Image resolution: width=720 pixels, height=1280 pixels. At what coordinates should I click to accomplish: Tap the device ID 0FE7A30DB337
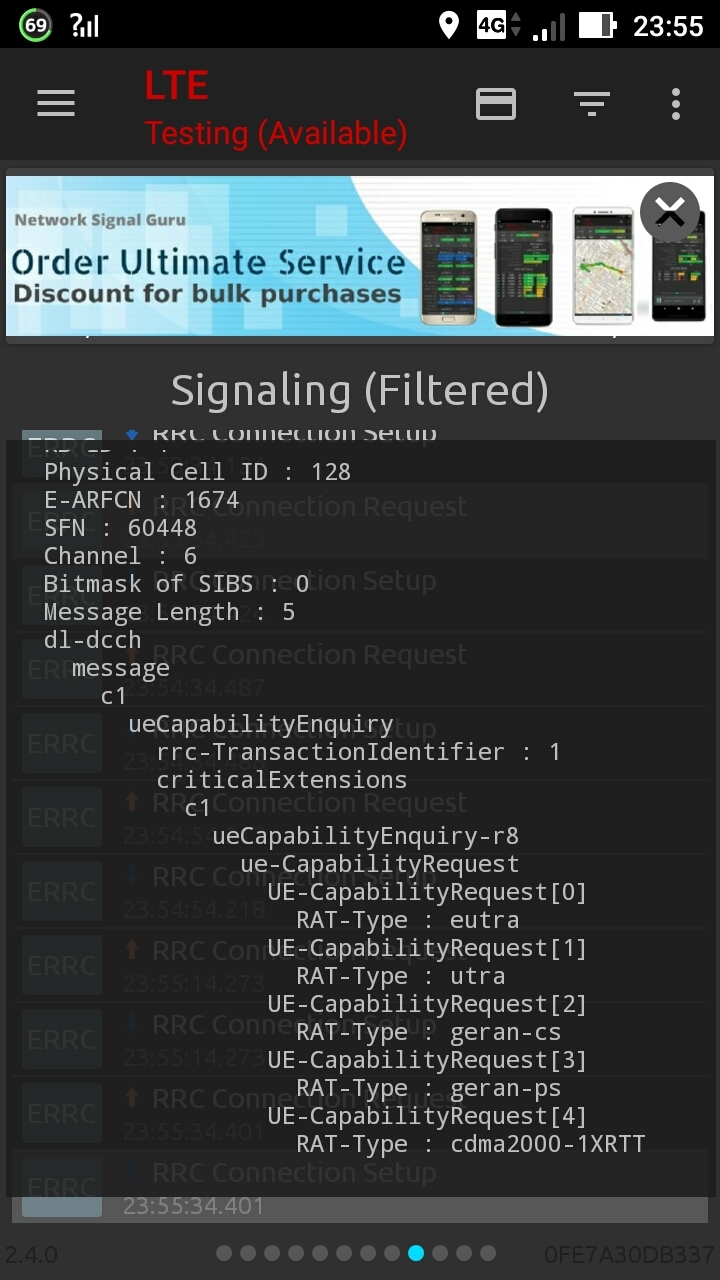tap(629, 1254)
